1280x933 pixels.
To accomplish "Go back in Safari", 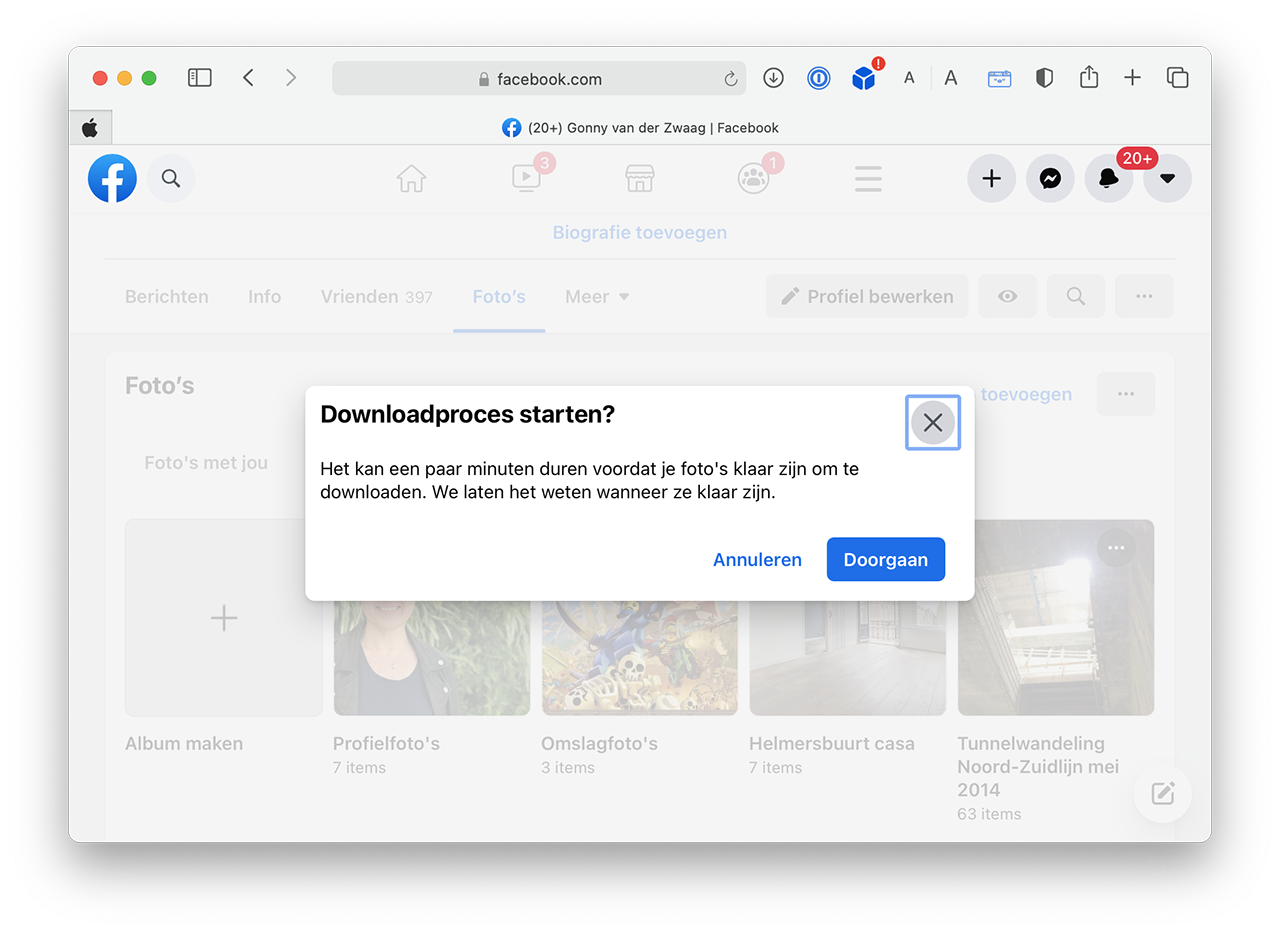I will [x=248, y=78].
